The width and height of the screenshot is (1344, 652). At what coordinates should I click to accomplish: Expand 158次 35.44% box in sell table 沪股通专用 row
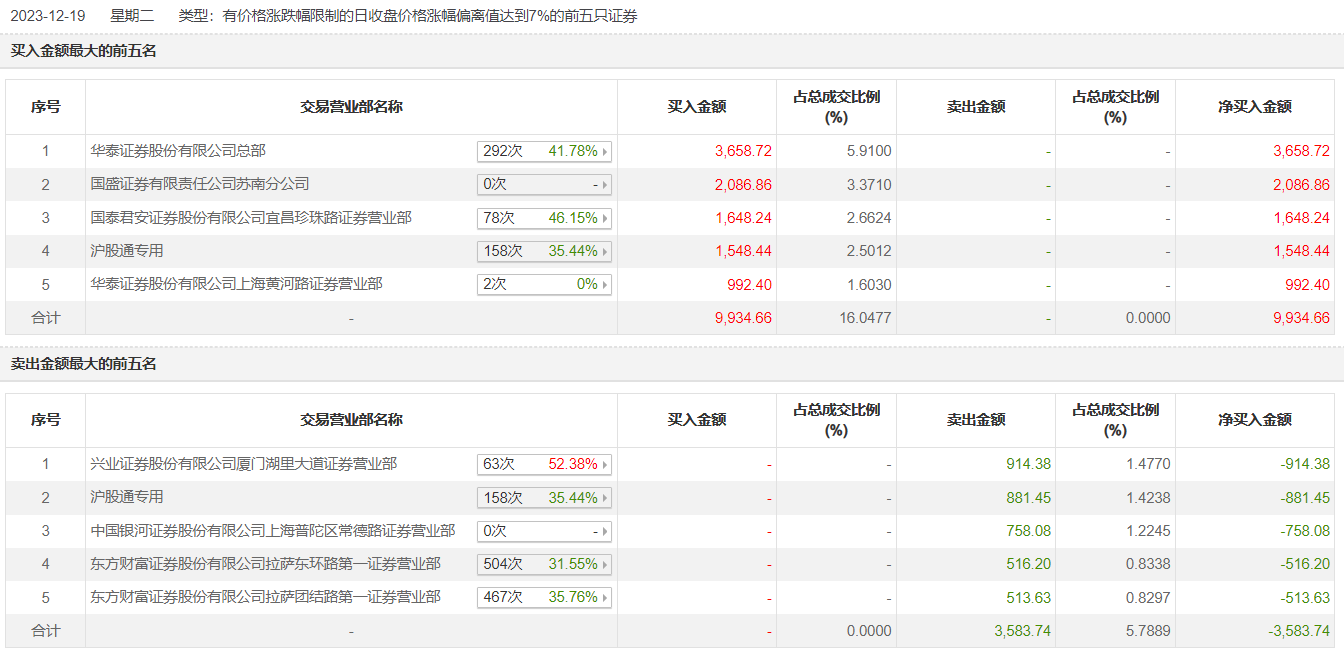click(544, 497)
